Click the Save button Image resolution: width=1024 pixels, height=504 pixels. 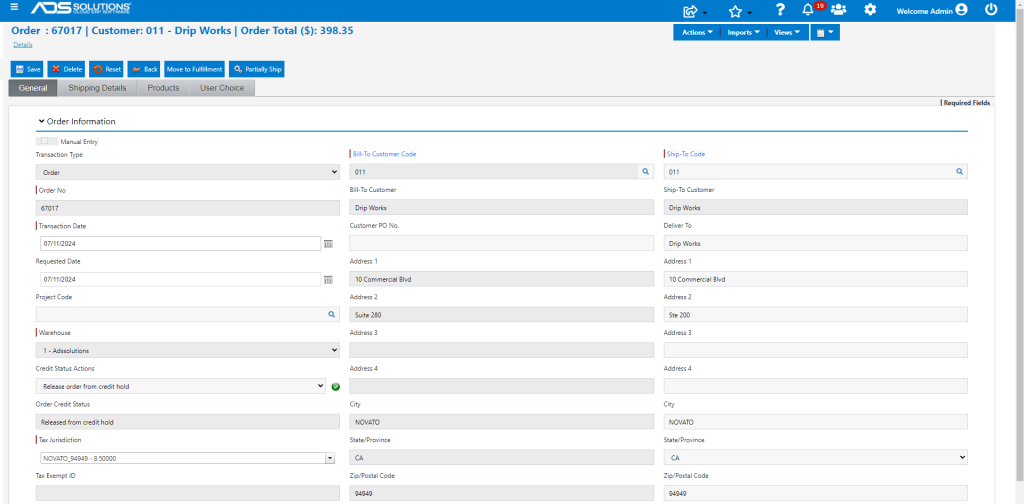[27, 69]
